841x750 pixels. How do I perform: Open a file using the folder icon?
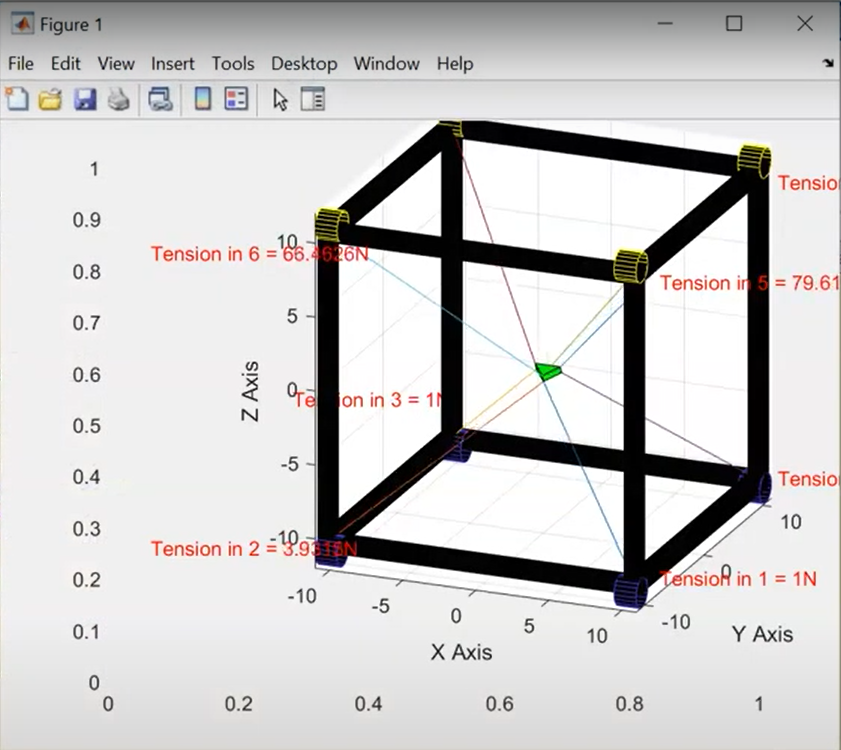tap(50, 100)
